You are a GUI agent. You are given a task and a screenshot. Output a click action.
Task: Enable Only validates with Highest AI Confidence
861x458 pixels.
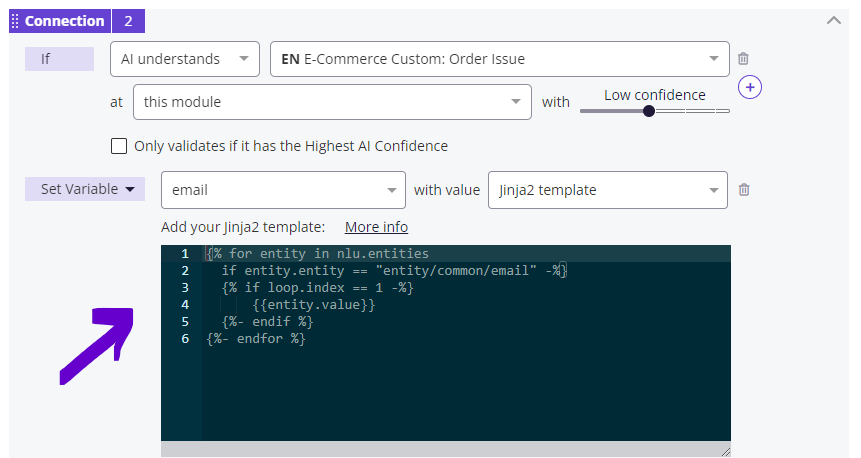pyautogui.click(x=119, y=146)
